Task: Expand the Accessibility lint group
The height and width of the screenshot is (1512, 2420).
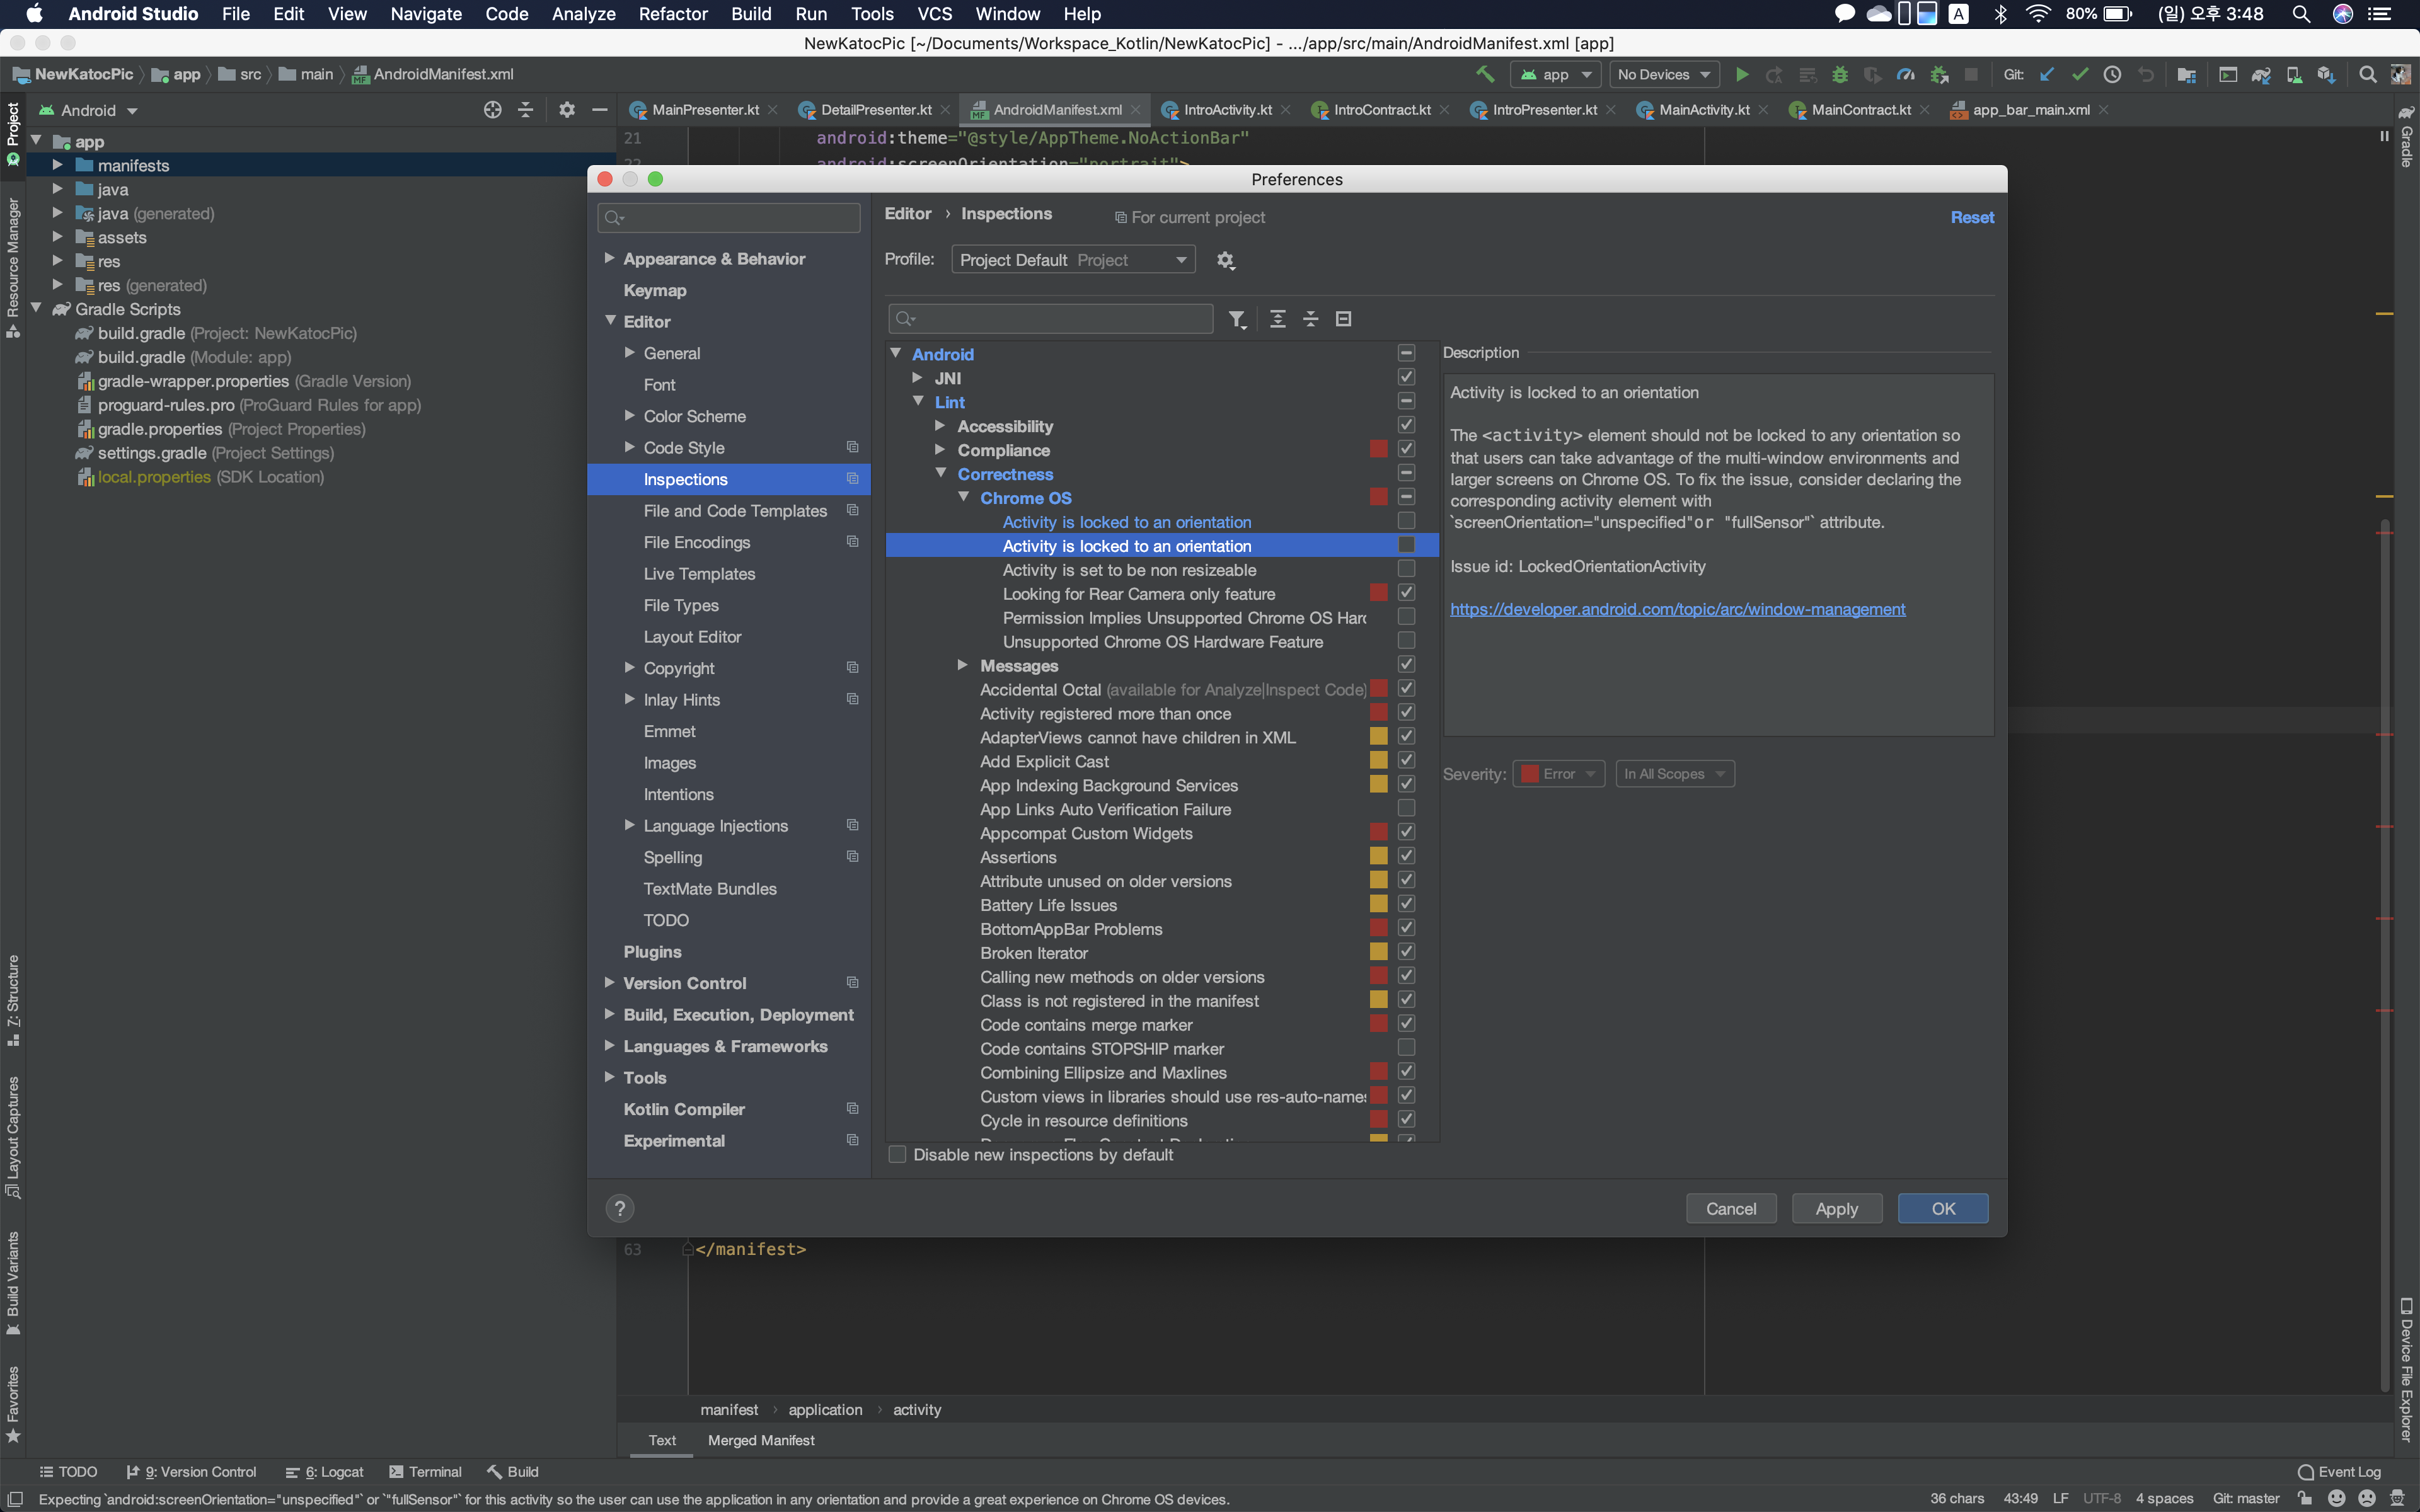Action: pos(940,426)
